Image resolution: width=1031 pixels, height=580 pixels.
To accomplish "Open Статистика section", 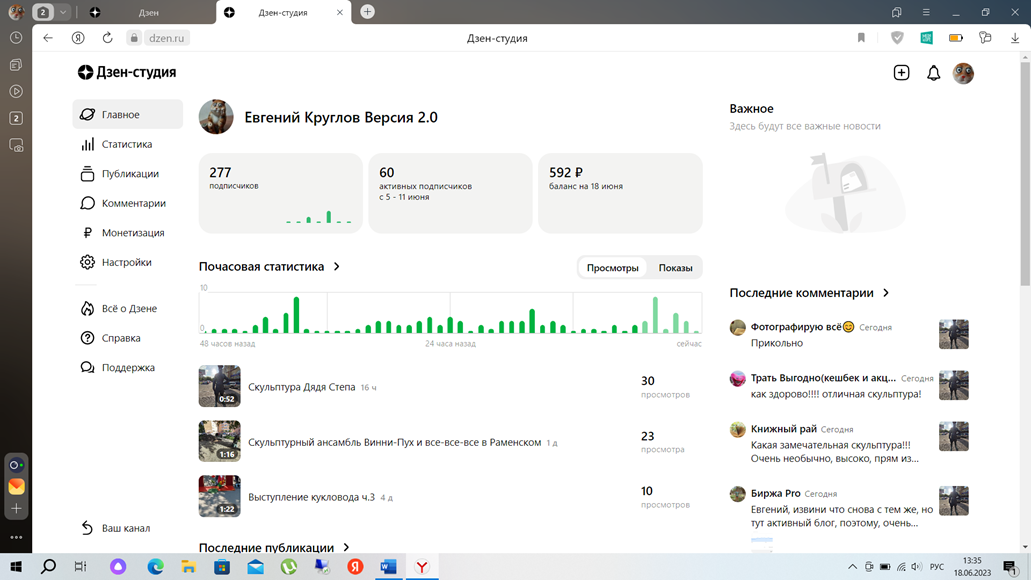I will (128, 144).
